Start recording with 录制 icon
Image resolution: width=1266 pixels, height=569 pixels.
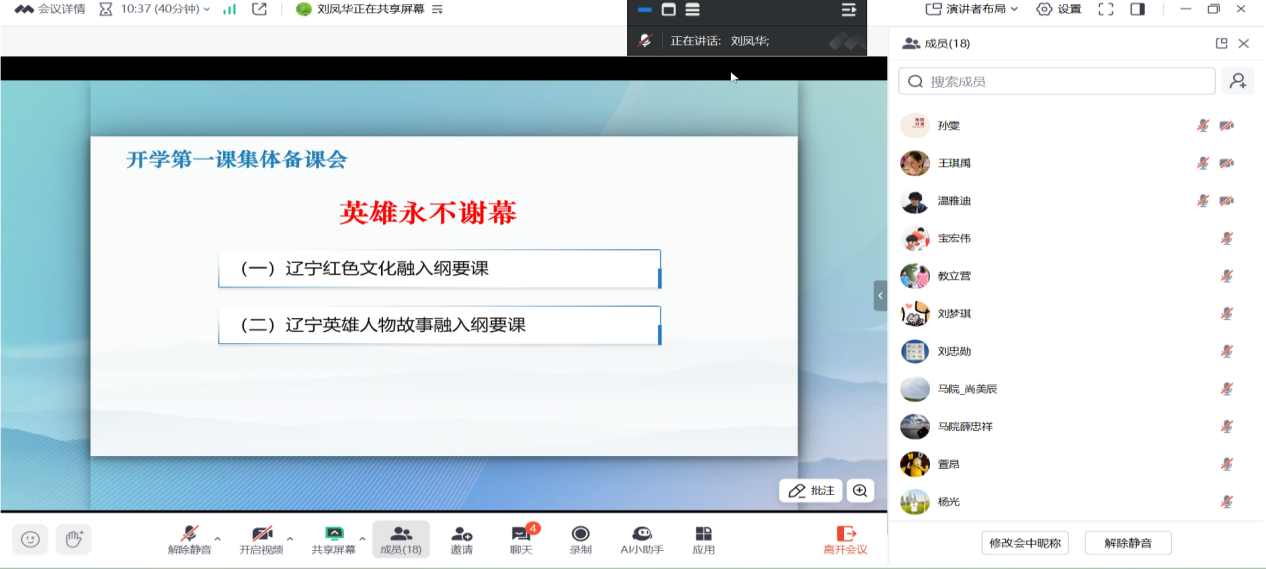[580, 539]
